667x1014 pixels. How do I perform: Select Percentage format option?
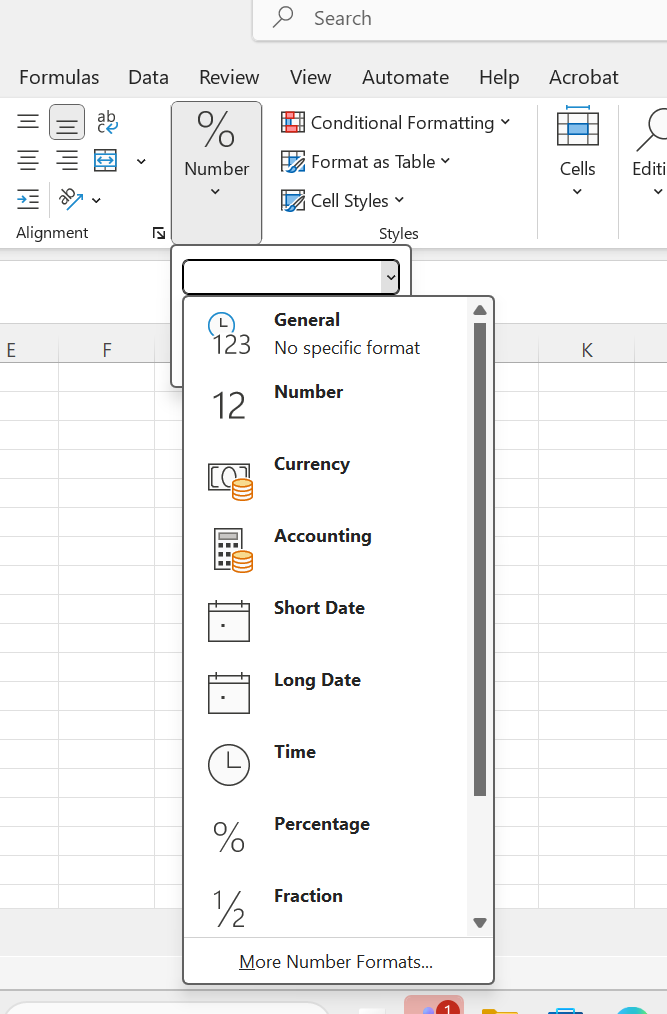click(325, 837)
